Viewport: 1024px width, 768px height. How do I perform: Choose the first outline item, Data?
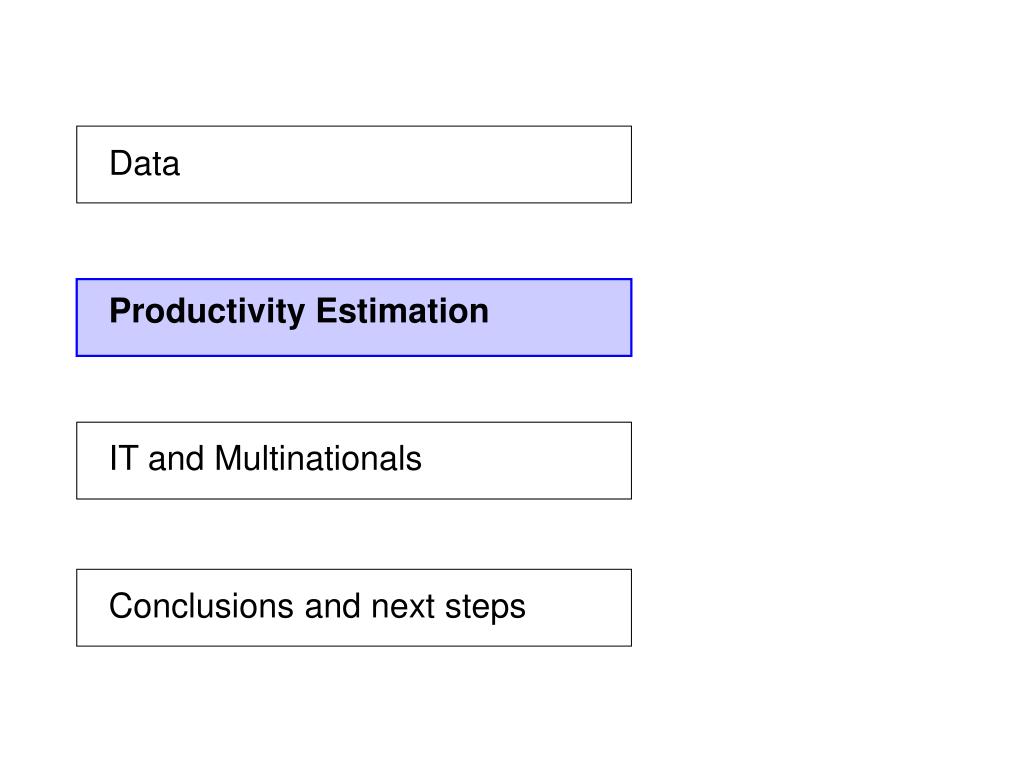point(354,165)
